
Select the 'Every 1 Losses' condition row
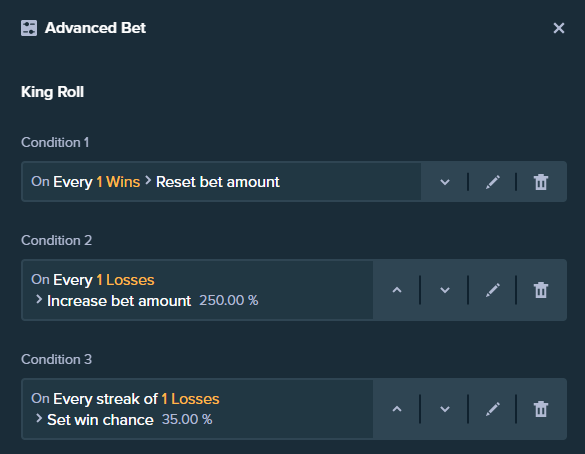pyautogui.click(x=197, y=290)
